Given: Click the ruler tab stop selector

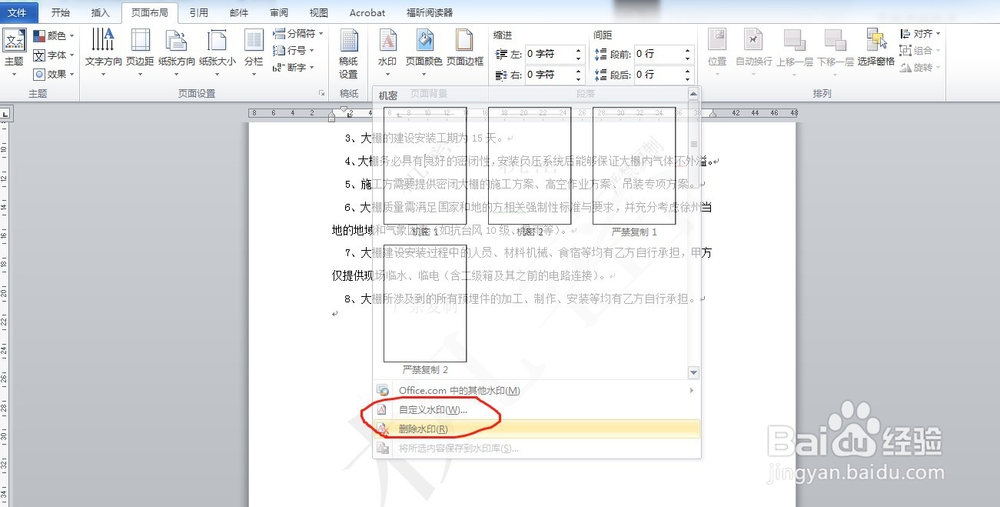Looking at the screenshot, I should coord(4,115).
